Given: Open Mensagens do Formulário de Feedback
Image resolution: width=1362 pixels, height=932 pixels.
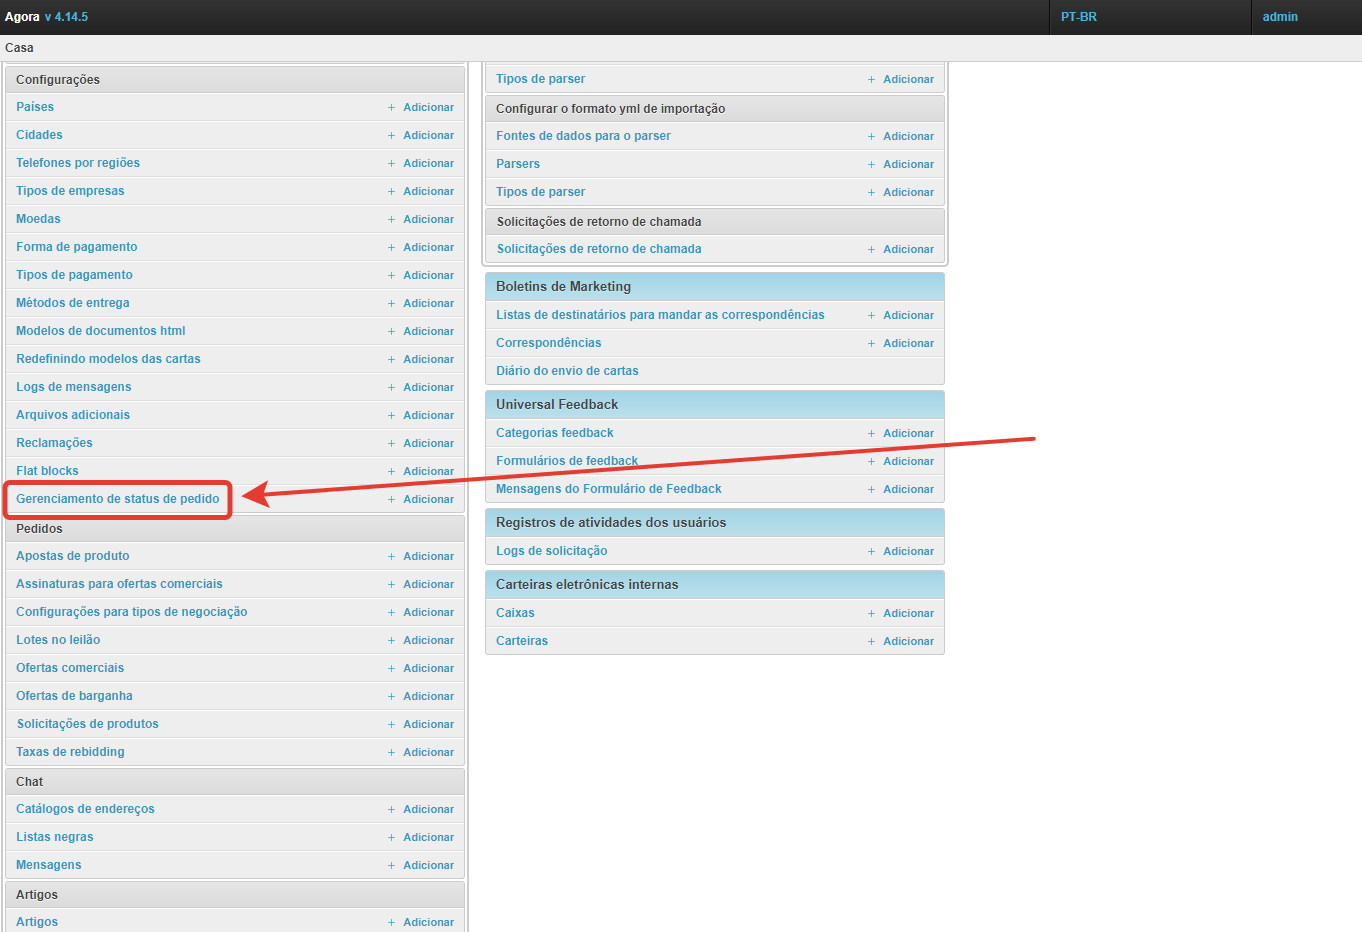Looking at the screenshot, I should (608, 489).
